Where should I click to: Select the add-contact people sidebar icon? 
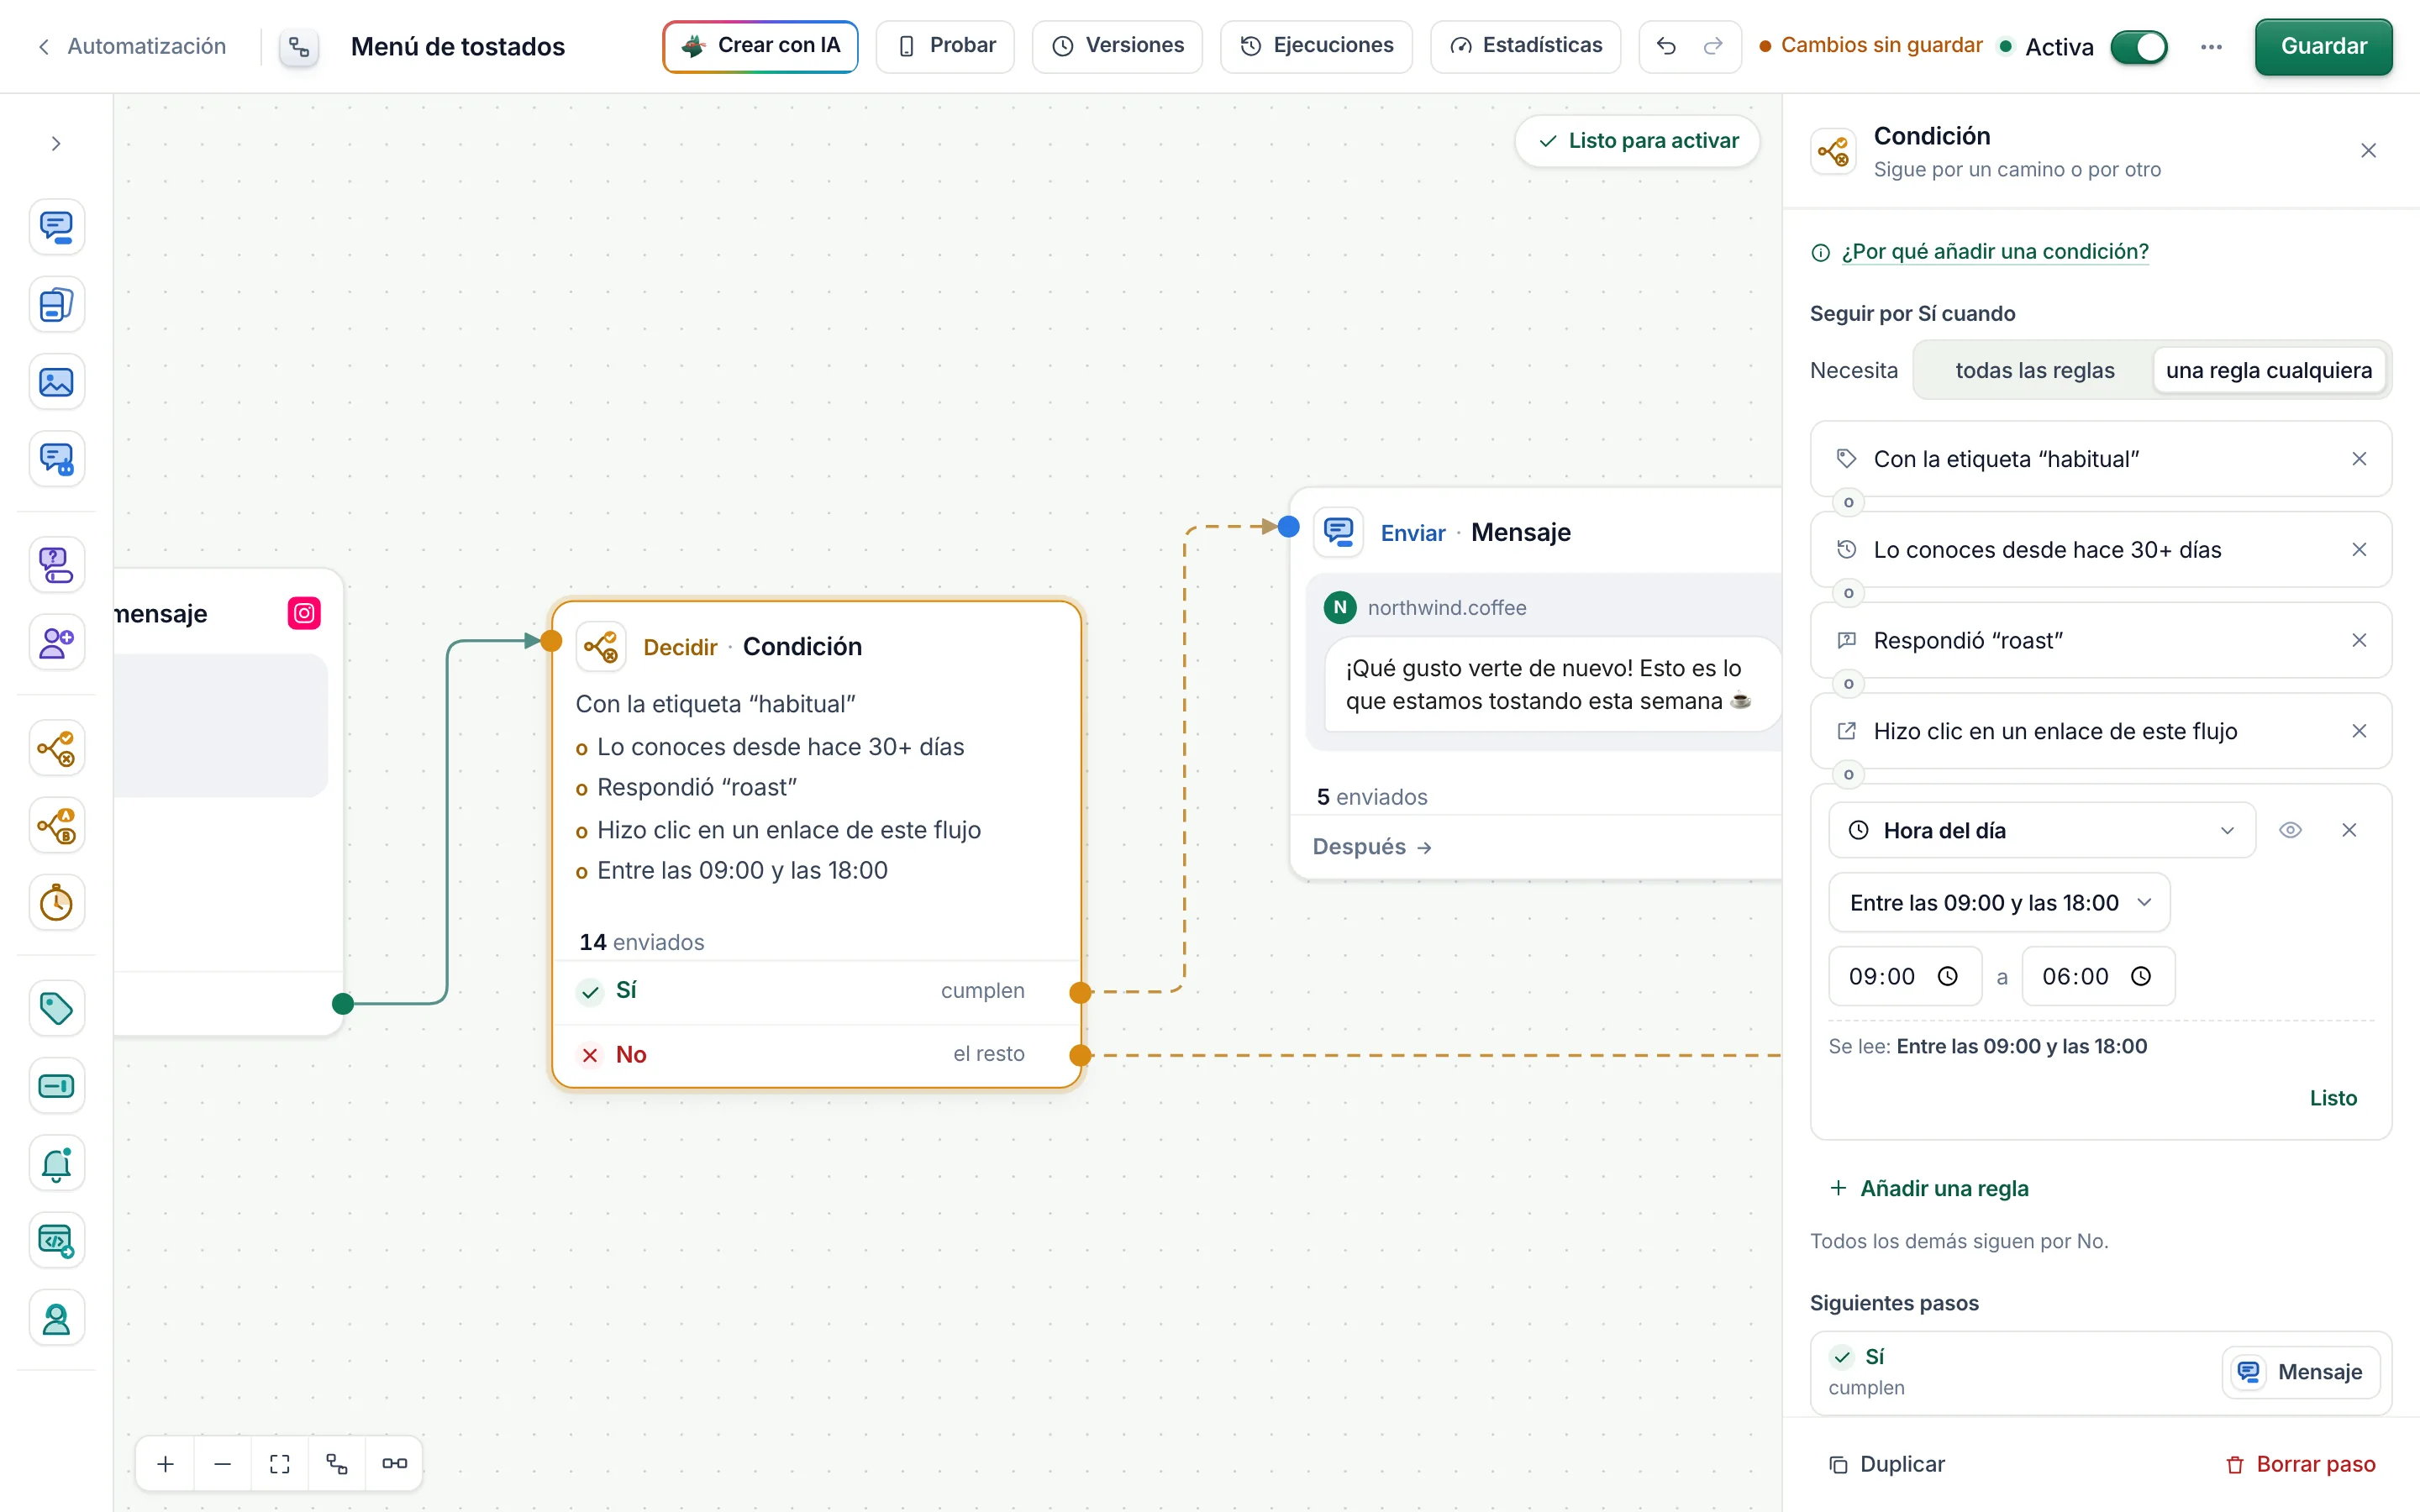click(57, 642)
